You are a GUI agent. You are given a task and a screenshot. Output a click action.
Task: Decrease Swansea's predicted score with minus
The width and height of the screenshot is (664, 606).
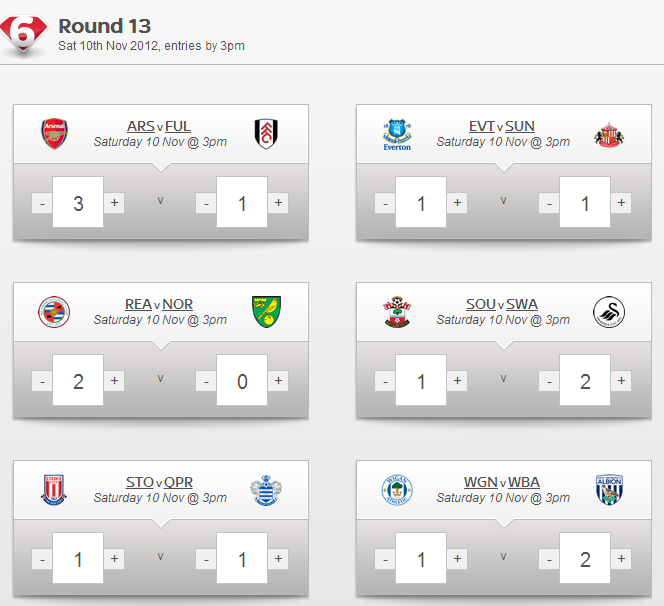tap(549, 381)
